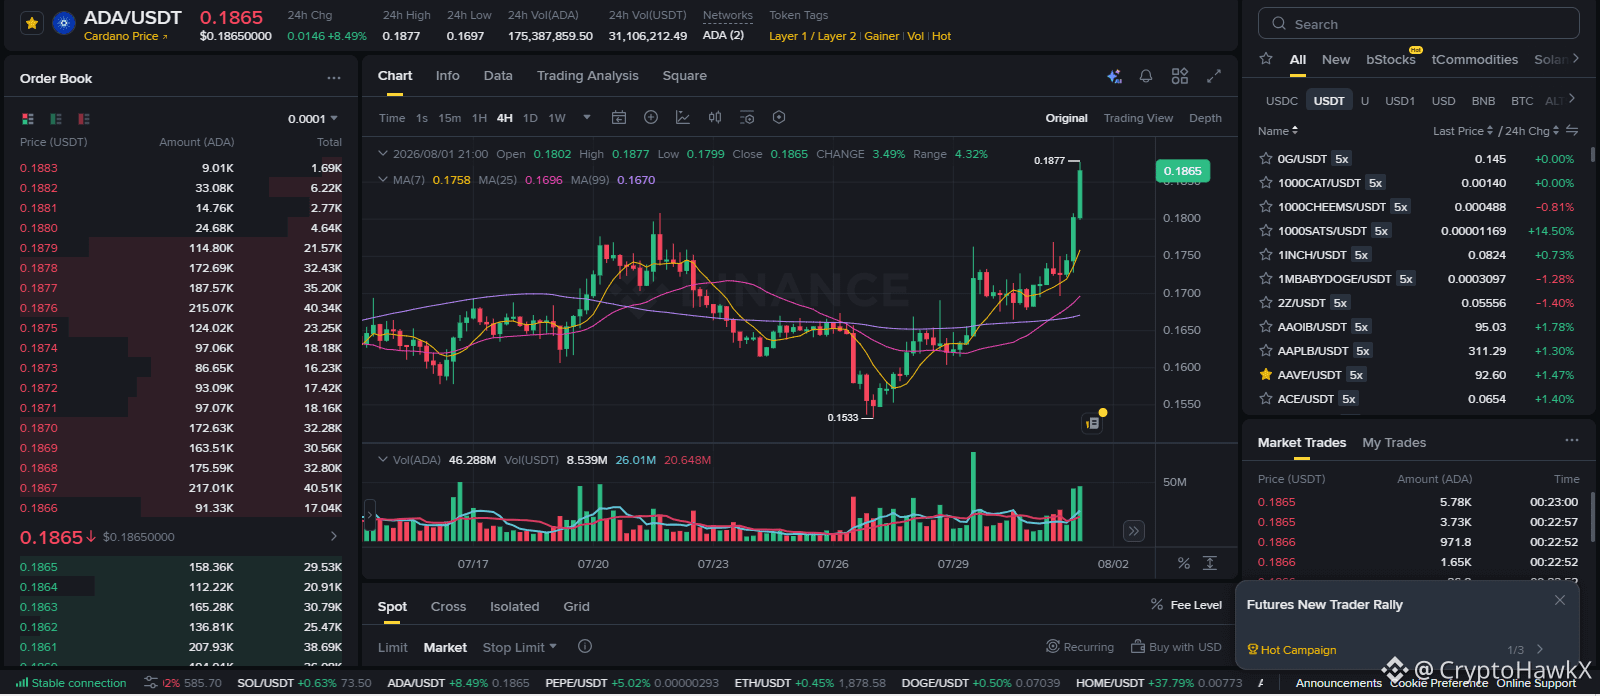This screenshot has height=696, width=1600.
Task: Show sell orders only in order book
Action: point(84,119)
